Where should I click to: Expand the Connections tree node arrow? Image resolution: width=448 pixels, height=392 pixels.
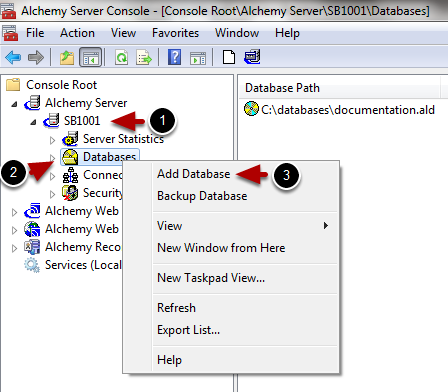pyautogui.click(x=52, y=176)
